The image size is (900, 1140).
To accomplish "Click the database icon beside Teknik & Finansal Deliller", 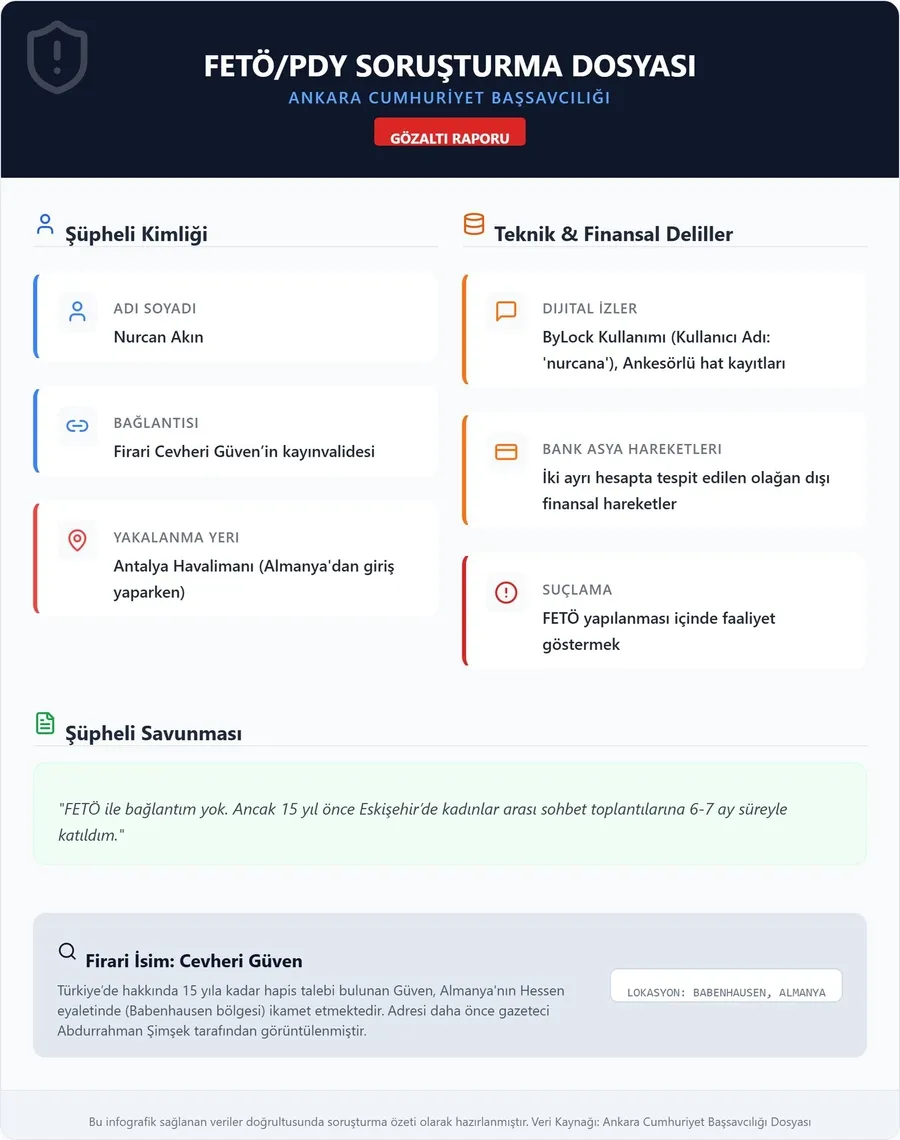I will pos(474,224).
